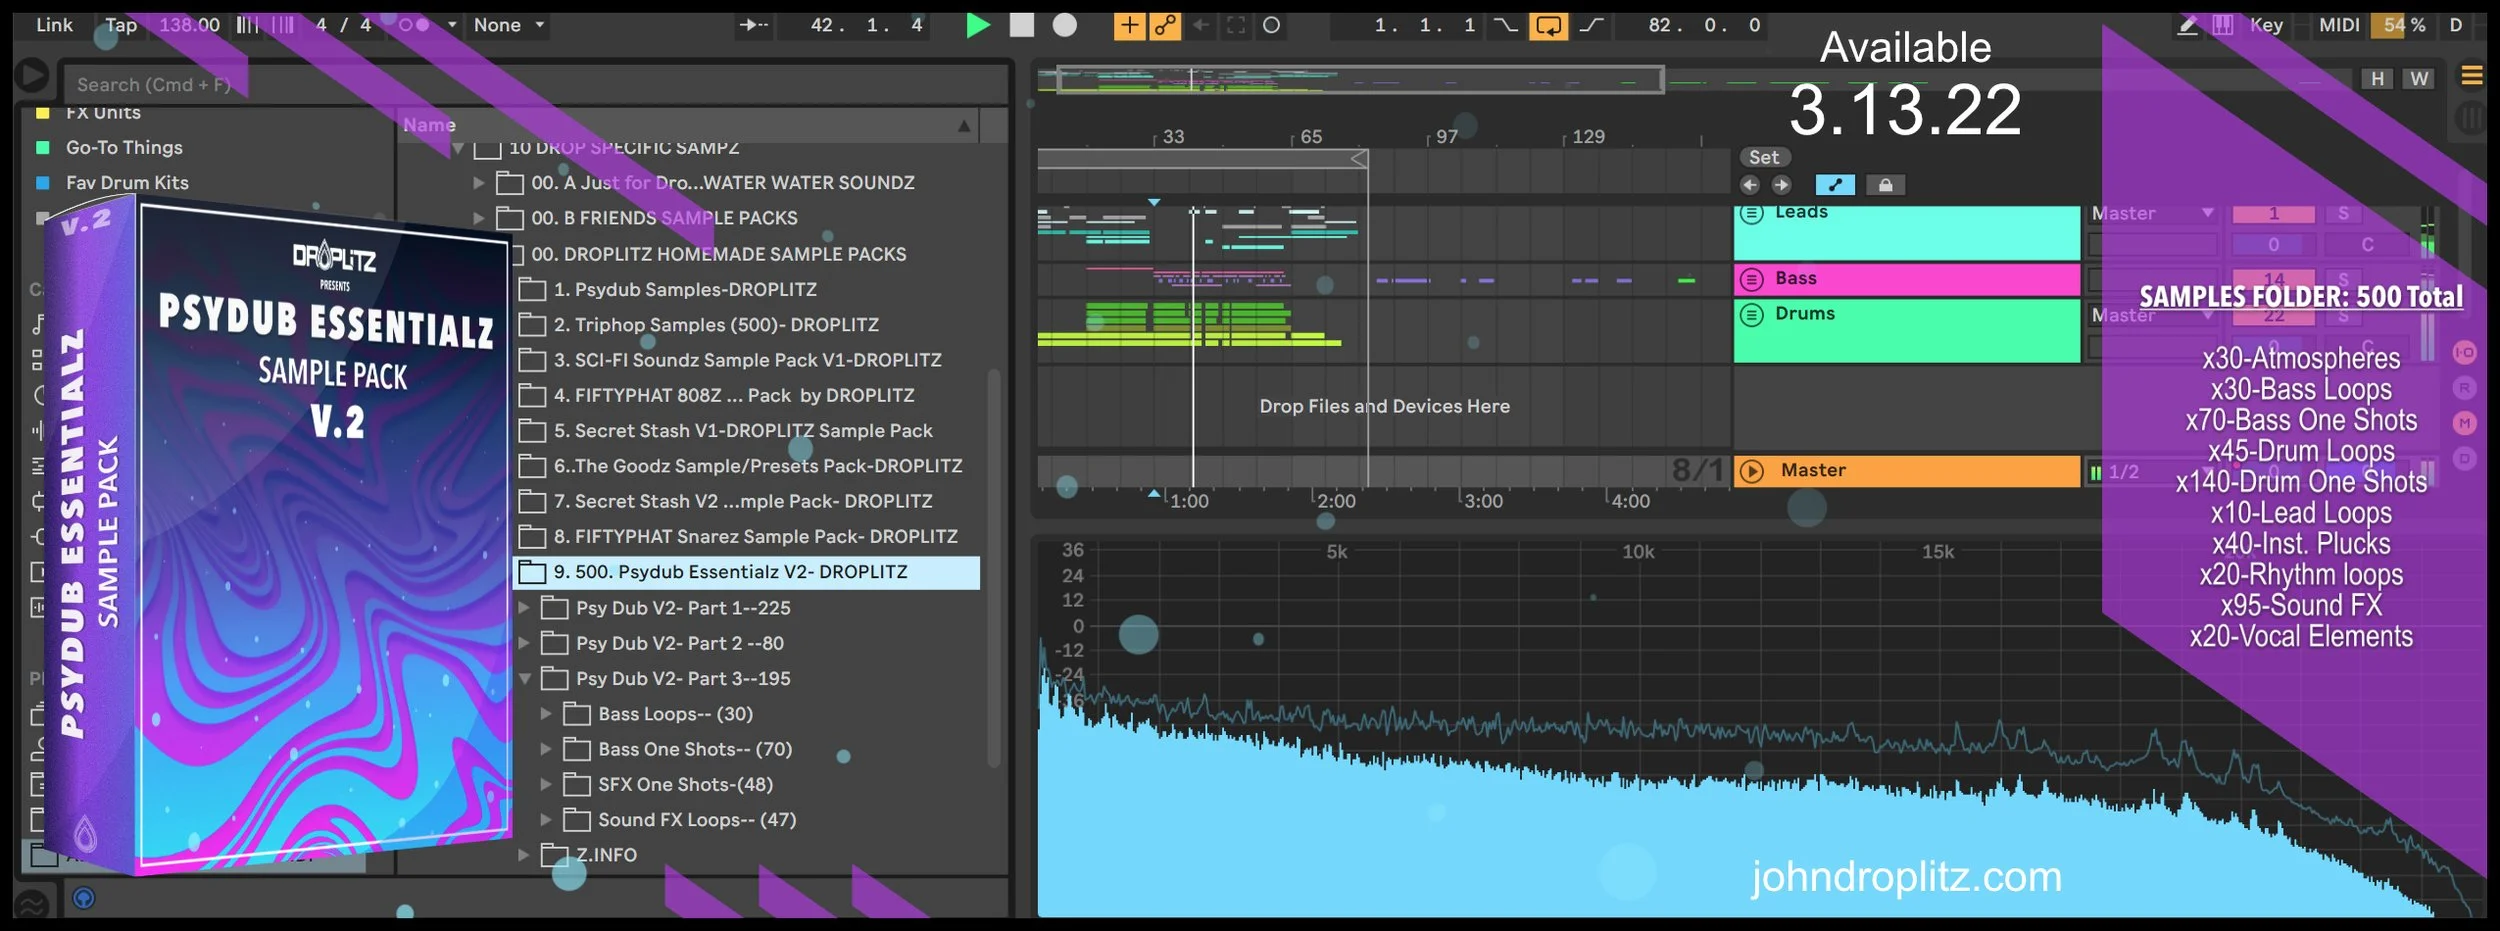Stop playback with the square Stop button
The width and height of the screenshot is (2500, 931).
click(1022, 25)
